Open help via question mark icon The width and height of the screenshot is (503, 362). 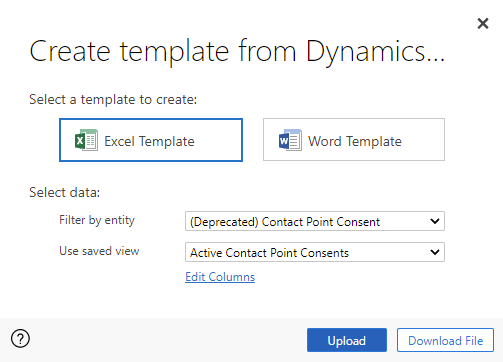click(x=20, y=339)
